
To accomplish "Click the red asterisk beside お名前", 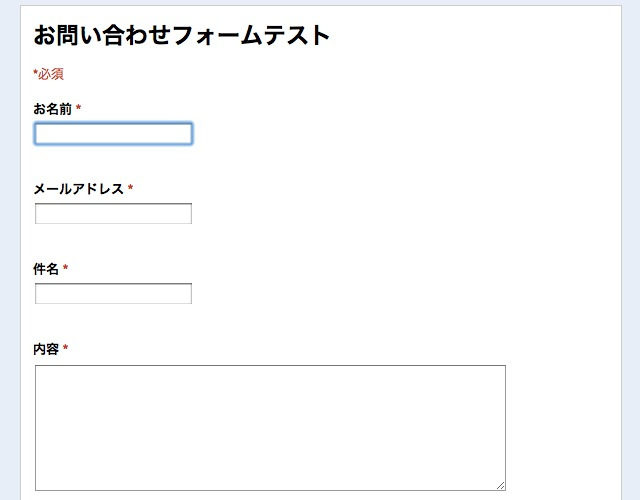I will (x=79, y=108).
